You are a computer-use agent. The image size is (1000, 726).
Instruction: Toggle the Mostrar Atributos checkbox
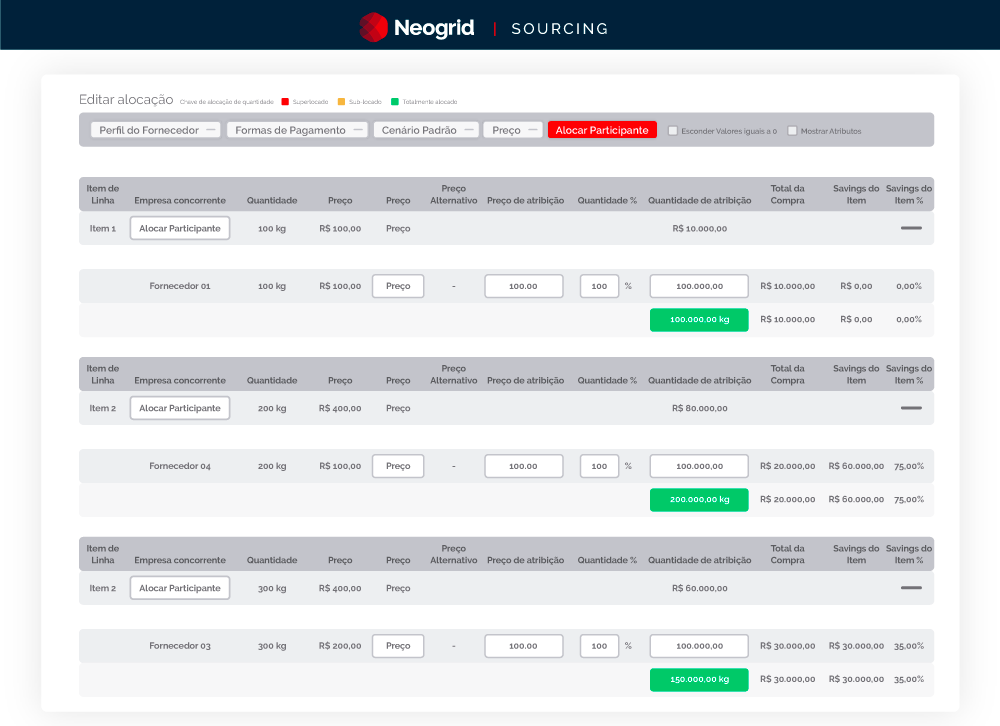[792, 130]
